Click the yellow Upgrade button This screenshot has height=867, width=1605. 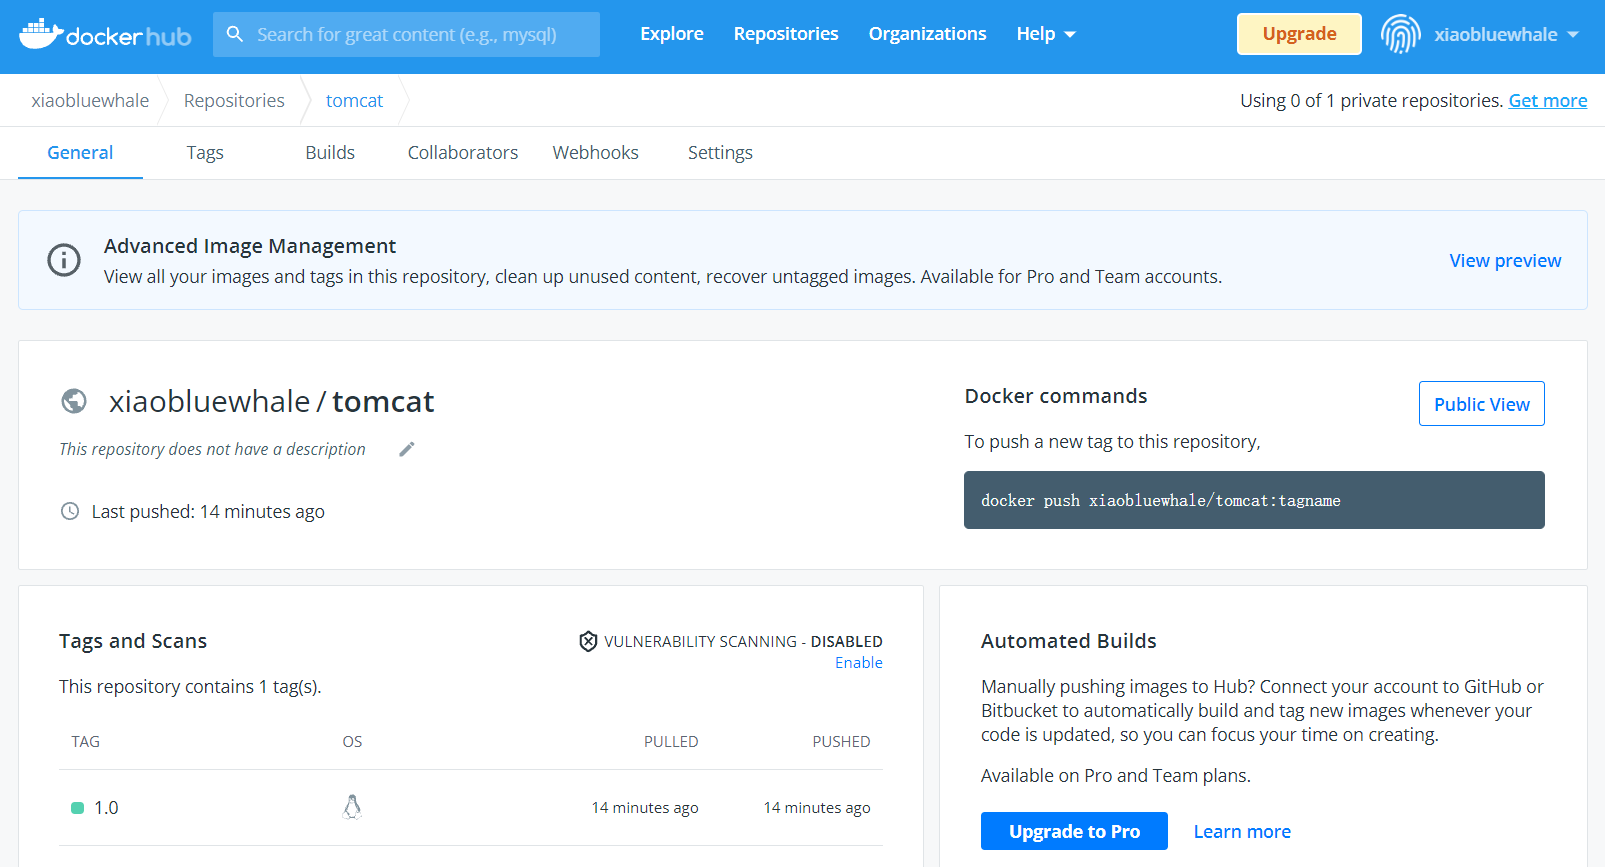(x=1299, y=34)
